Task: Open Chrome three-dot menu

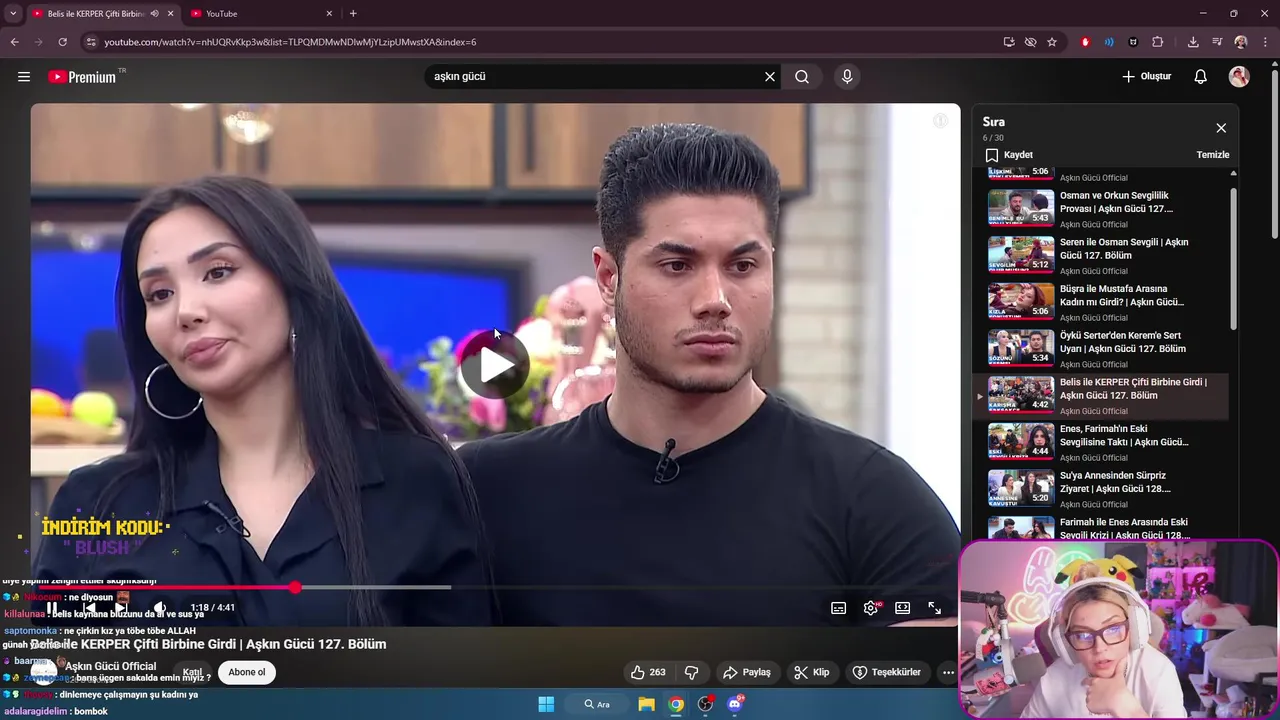Action: tap(1264, 42)
